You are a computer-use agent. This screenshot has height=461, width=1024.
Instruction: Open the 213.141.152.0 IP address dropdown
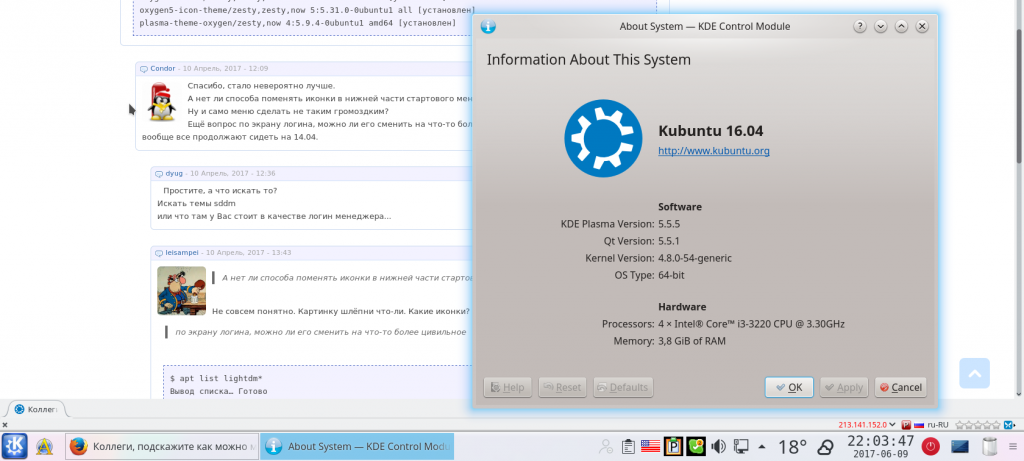(867, 425)
